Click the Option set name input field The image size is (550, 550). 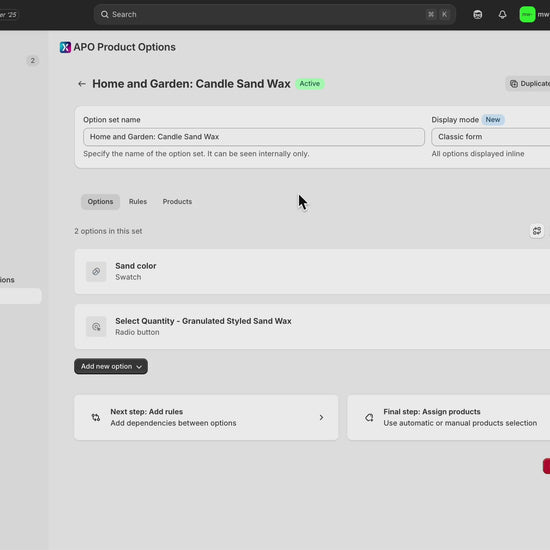pyautogui.click(x=254, y=137)
